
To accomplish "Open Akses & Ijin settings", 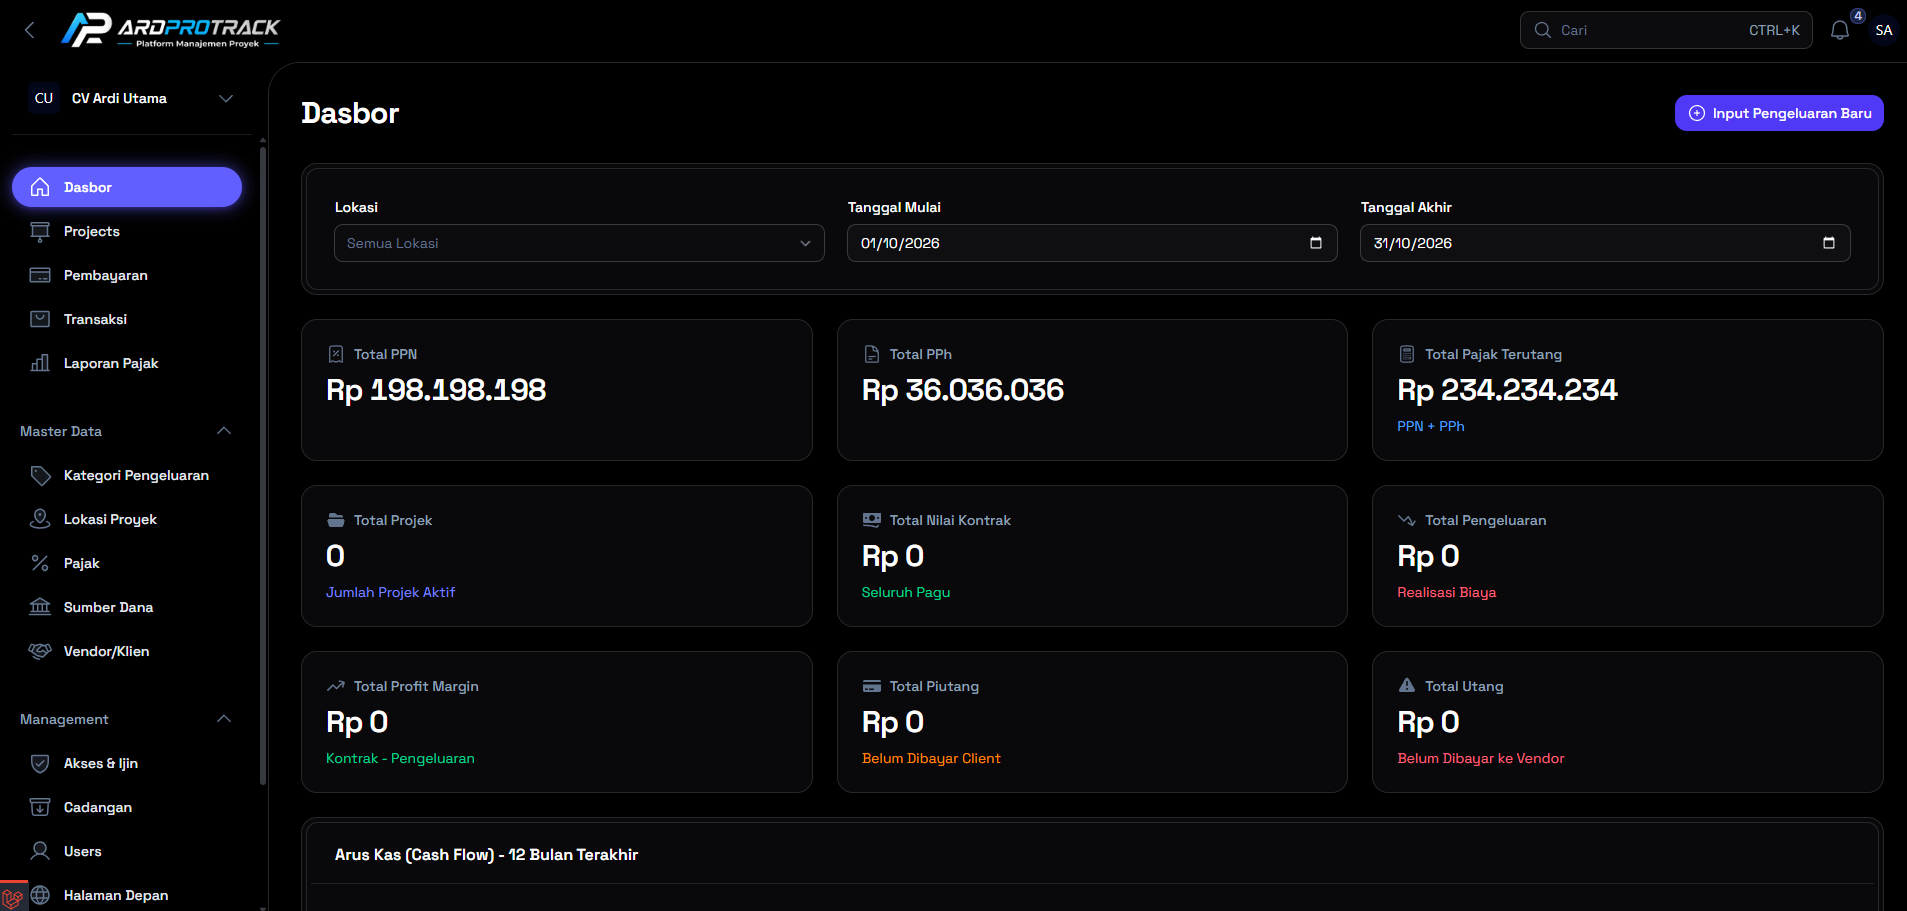I will (127, 763).
